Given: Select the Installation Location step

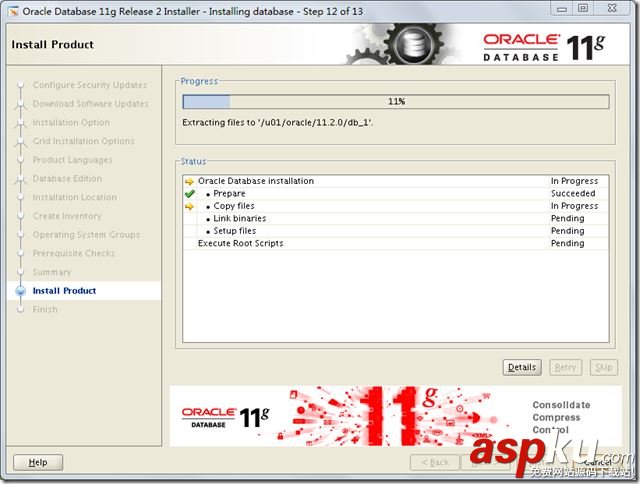Looking at the screenshot, I should pos(74,197).
